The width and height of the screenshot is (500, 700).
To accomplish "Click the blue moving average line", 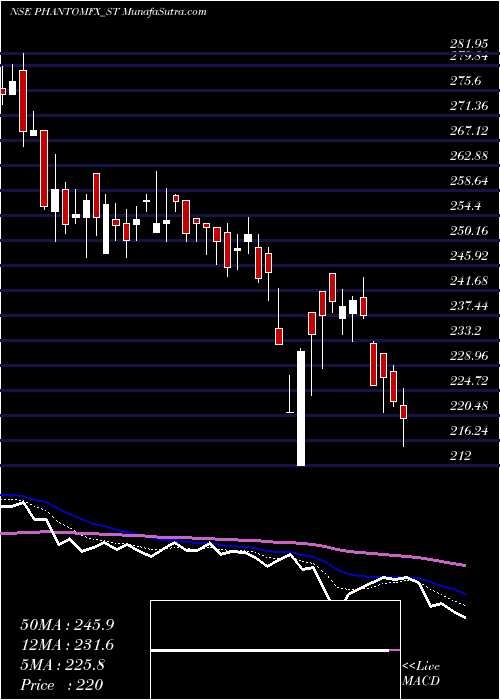I will point(232,546).
